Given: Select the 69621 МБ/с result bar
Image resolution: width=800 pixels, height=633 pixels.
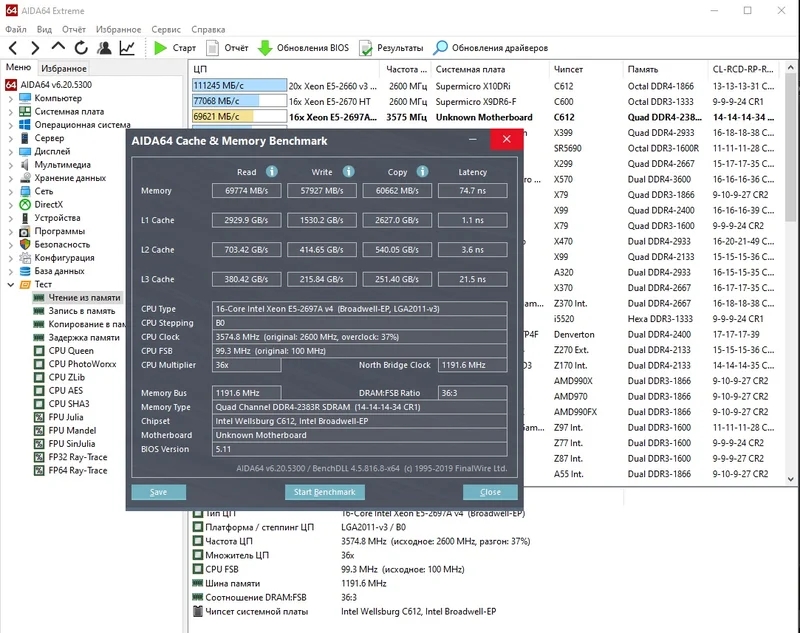Looking at the screenshot, I should coord(239,116).
